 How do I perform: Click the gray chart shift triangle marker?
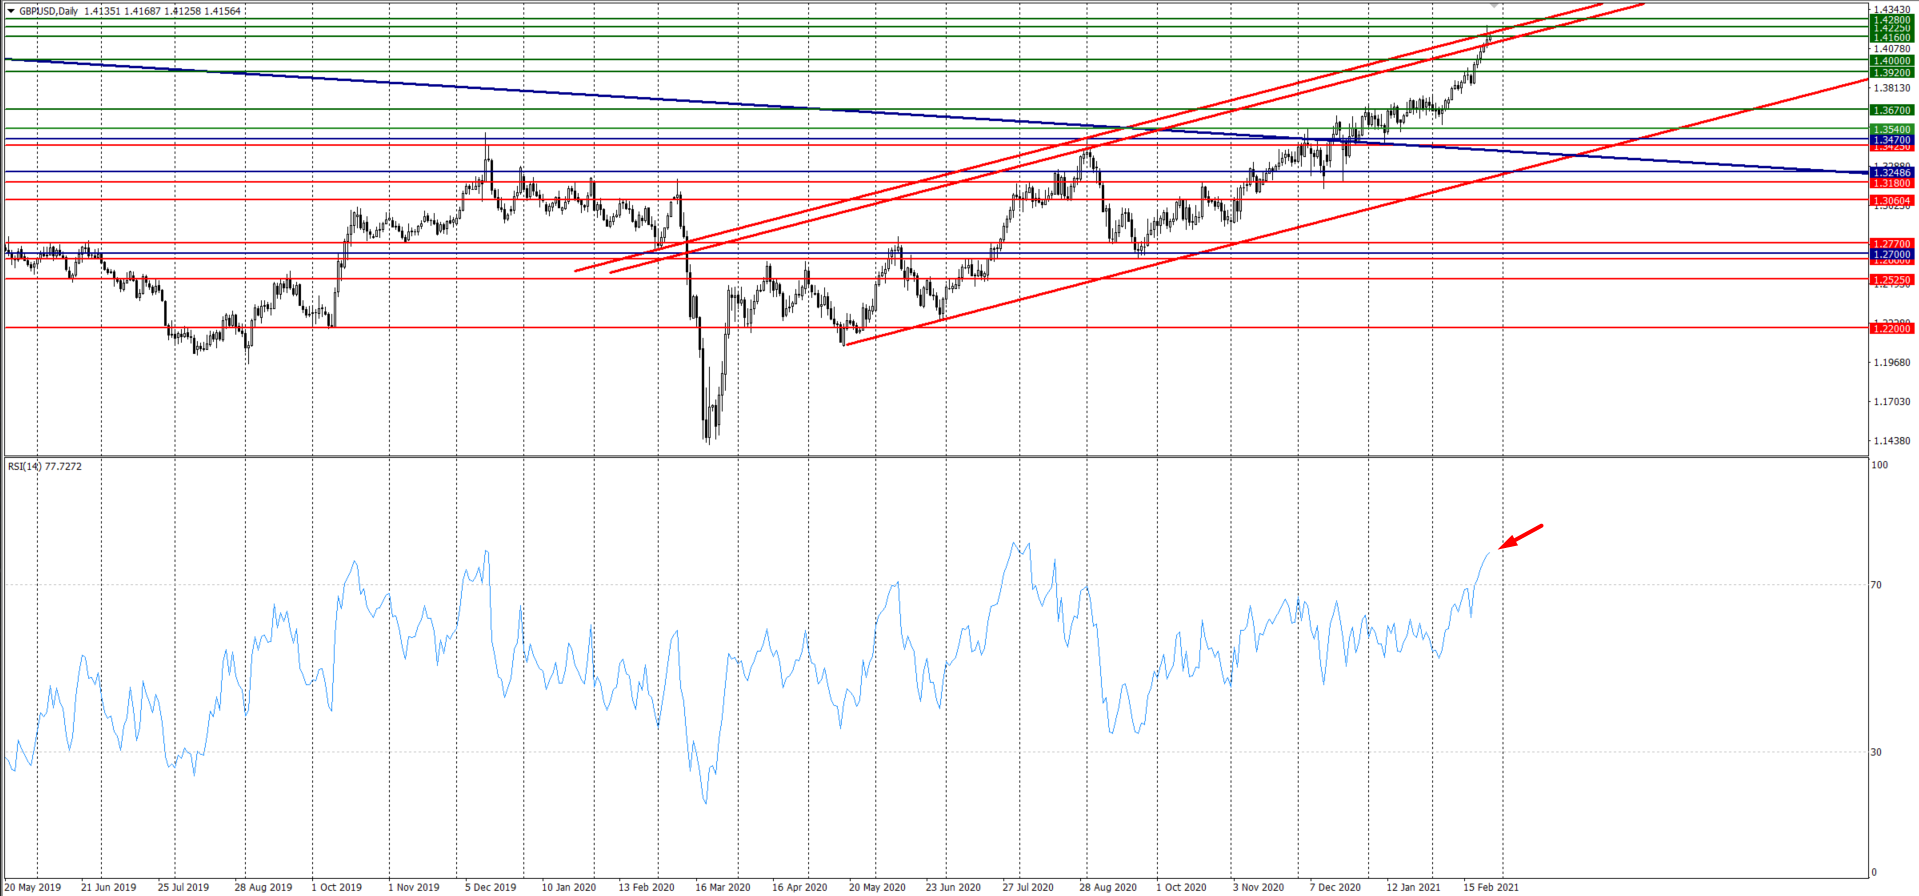[x=1496, y=6]
